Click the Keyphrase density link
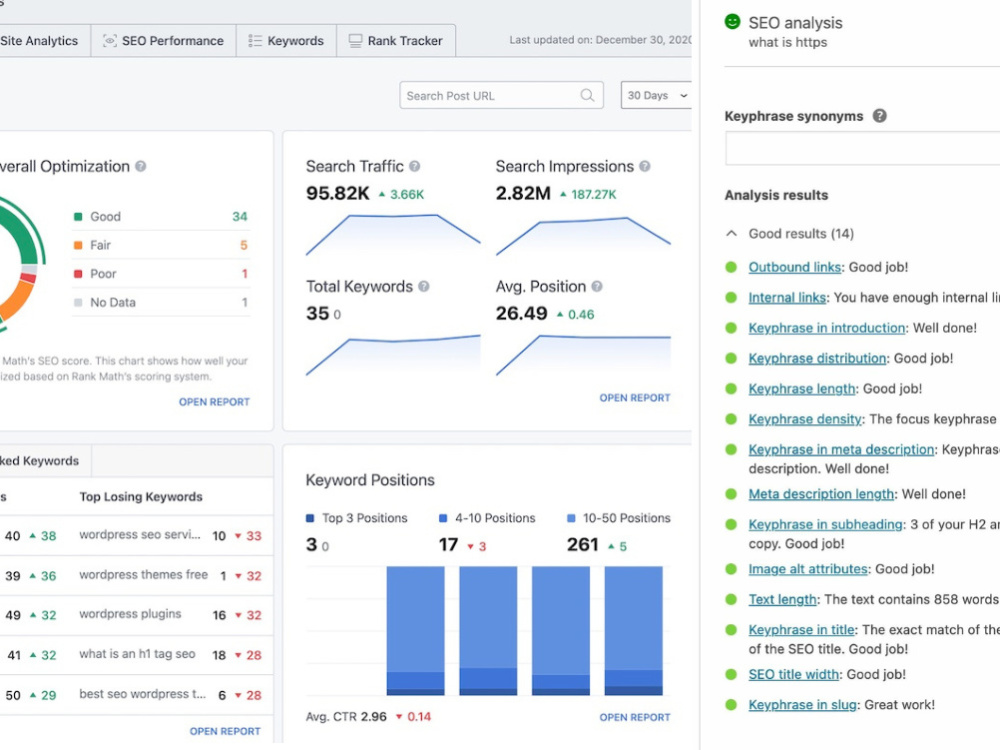The image size is (1000, 750). [805, 419]
